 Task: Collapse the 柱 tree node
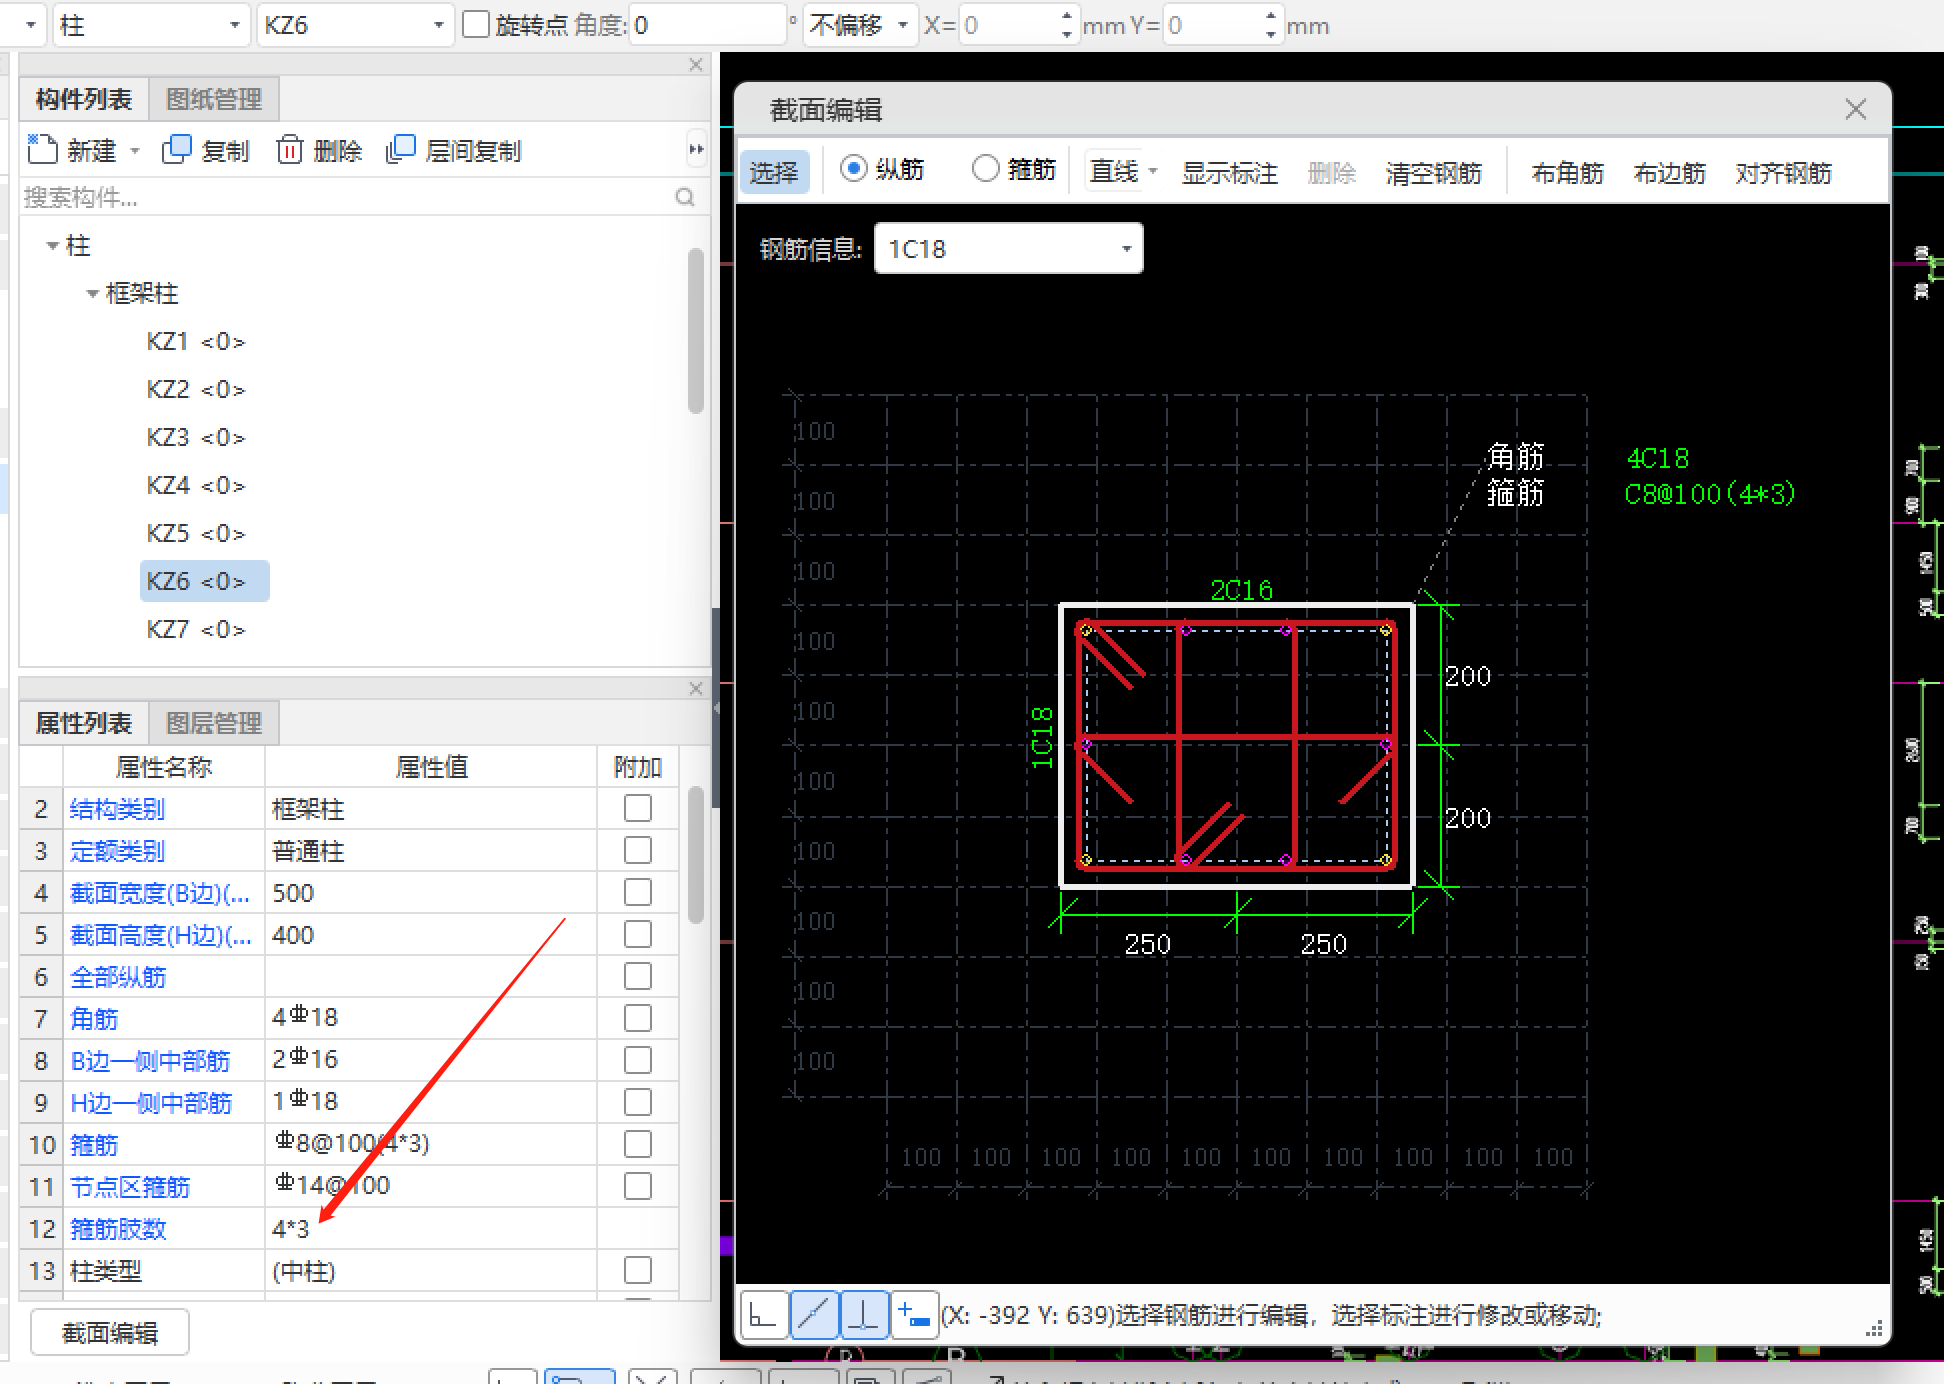coord(52,245)
